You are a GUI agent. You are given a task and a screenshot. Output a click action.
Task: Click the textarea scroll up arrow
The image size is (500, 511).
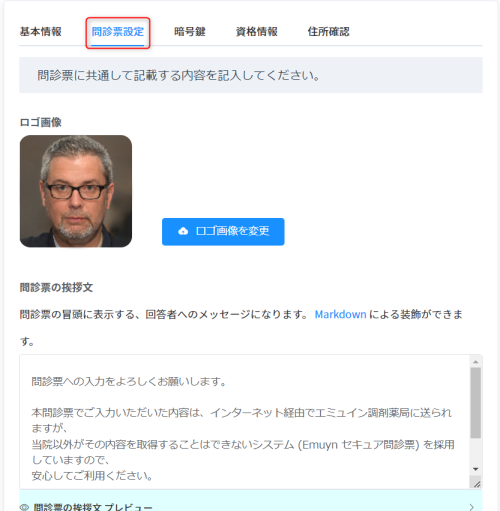click(476, 362)
